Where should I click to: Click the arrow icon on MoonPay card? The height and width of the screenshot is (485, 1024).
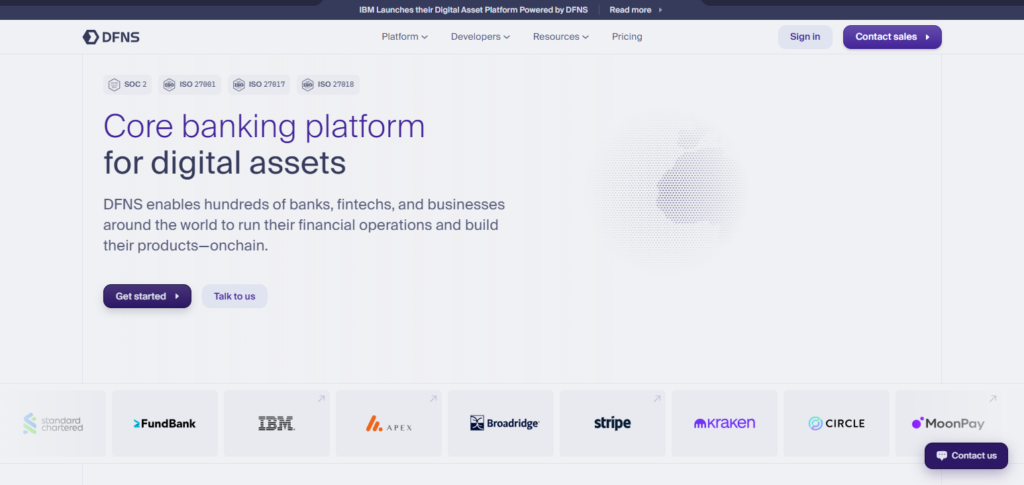coord(993,399)
